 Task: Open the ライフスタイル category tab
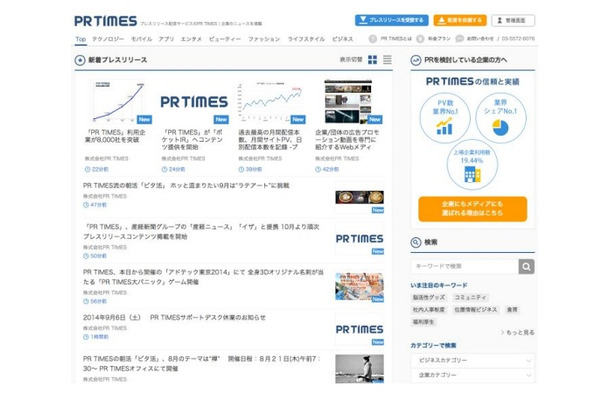[306, 39]
